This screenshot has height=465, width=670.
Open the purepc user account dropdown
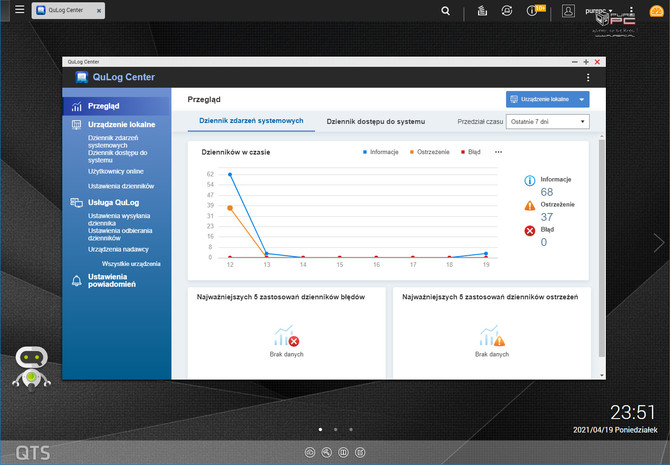(x=599, y=11)
